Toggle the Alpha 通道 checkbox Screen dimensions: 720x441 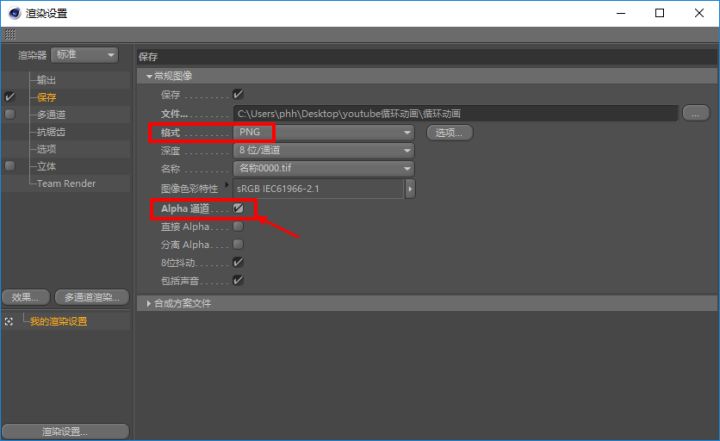tap(238, 208)
